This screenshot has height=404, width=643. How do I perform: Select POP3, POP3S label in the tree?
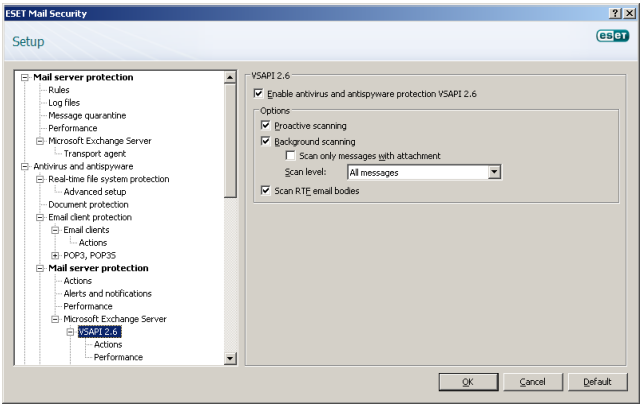[x=89, y=255]
